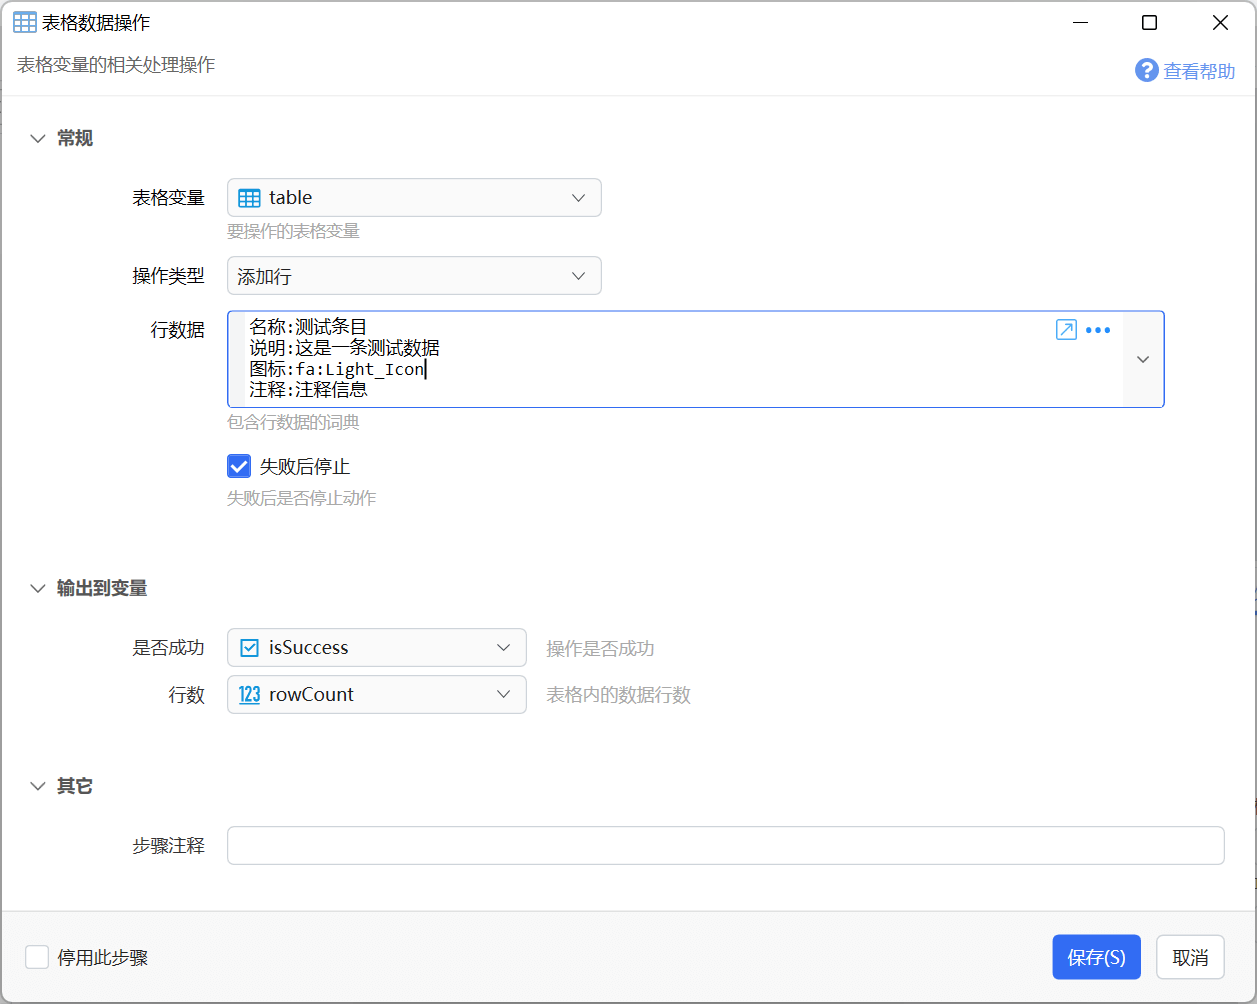Image resolution: width=1257 pixels, height=1004 pixels.
Task: Collapse the 其它 section
Action: coord(38,787)
